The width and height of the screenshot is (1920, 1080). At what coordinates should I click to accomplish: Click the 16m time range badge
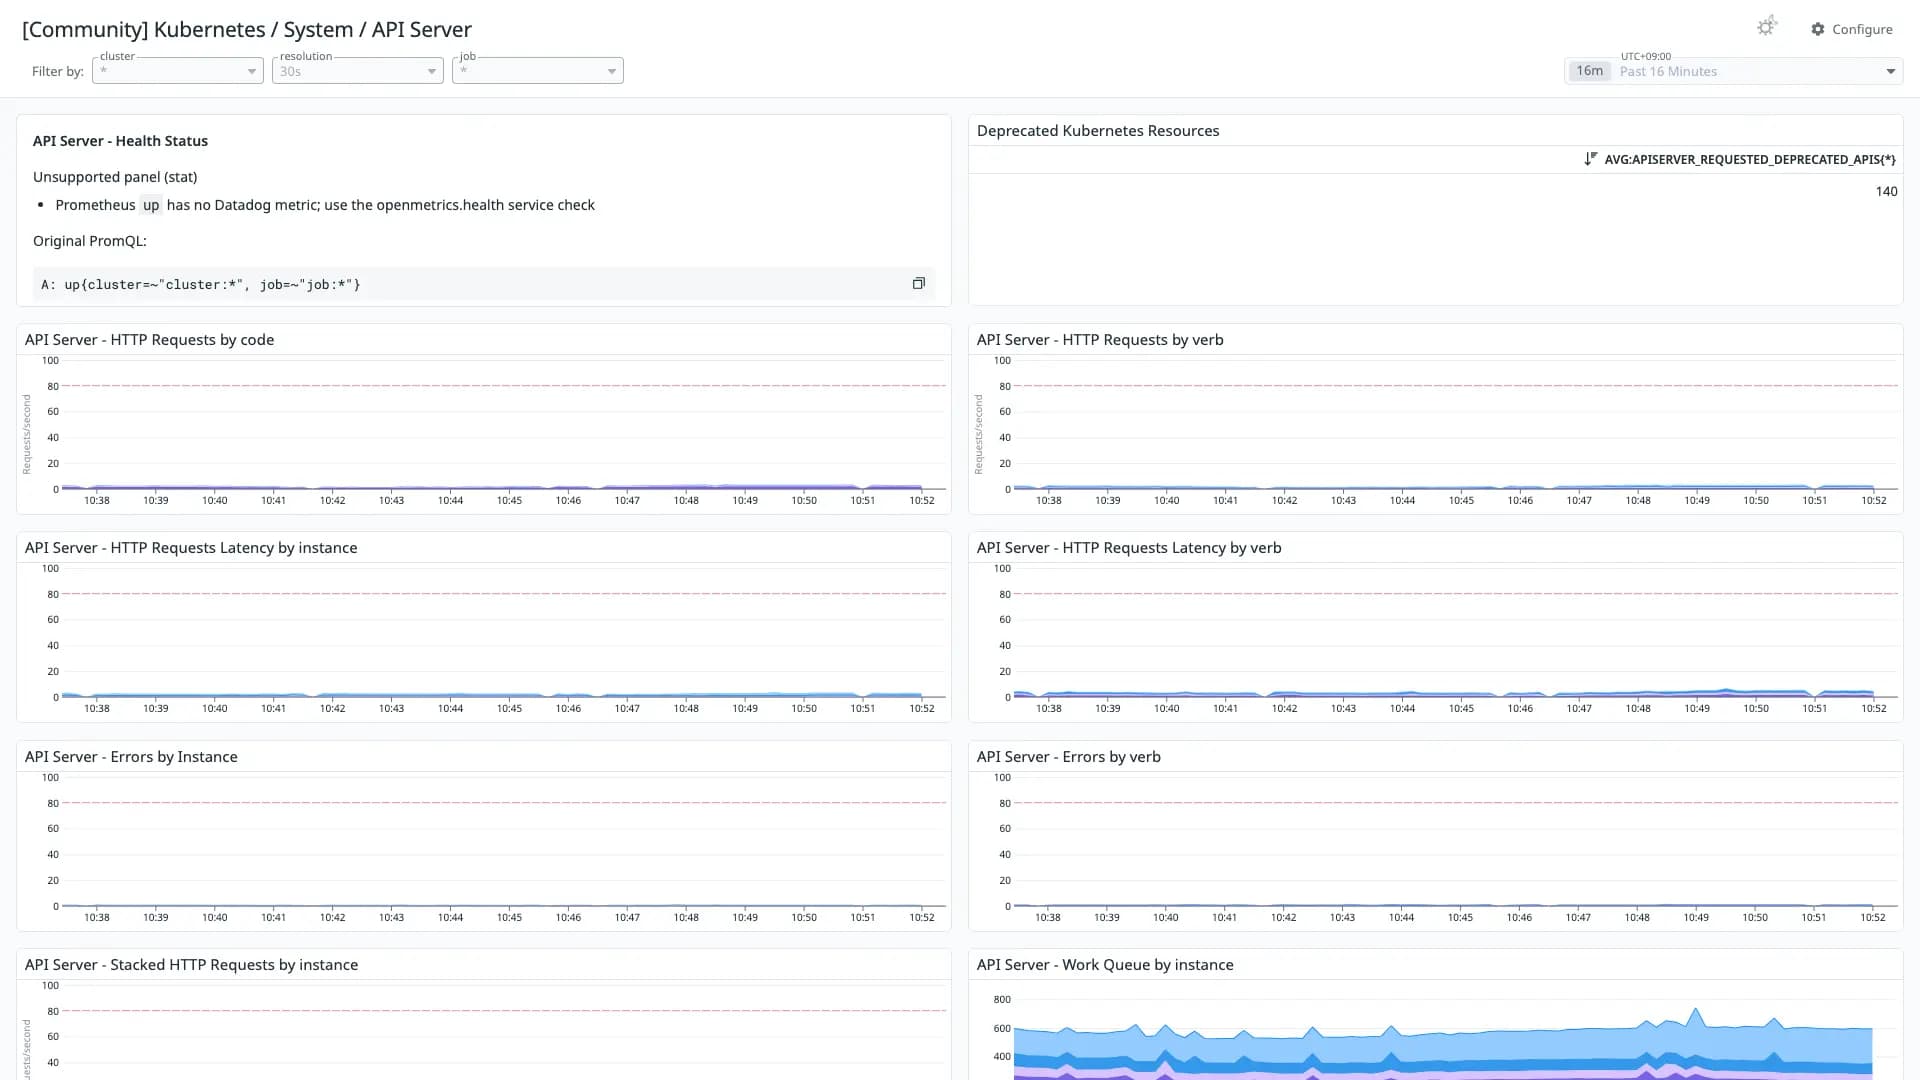tap(1589, 71)
